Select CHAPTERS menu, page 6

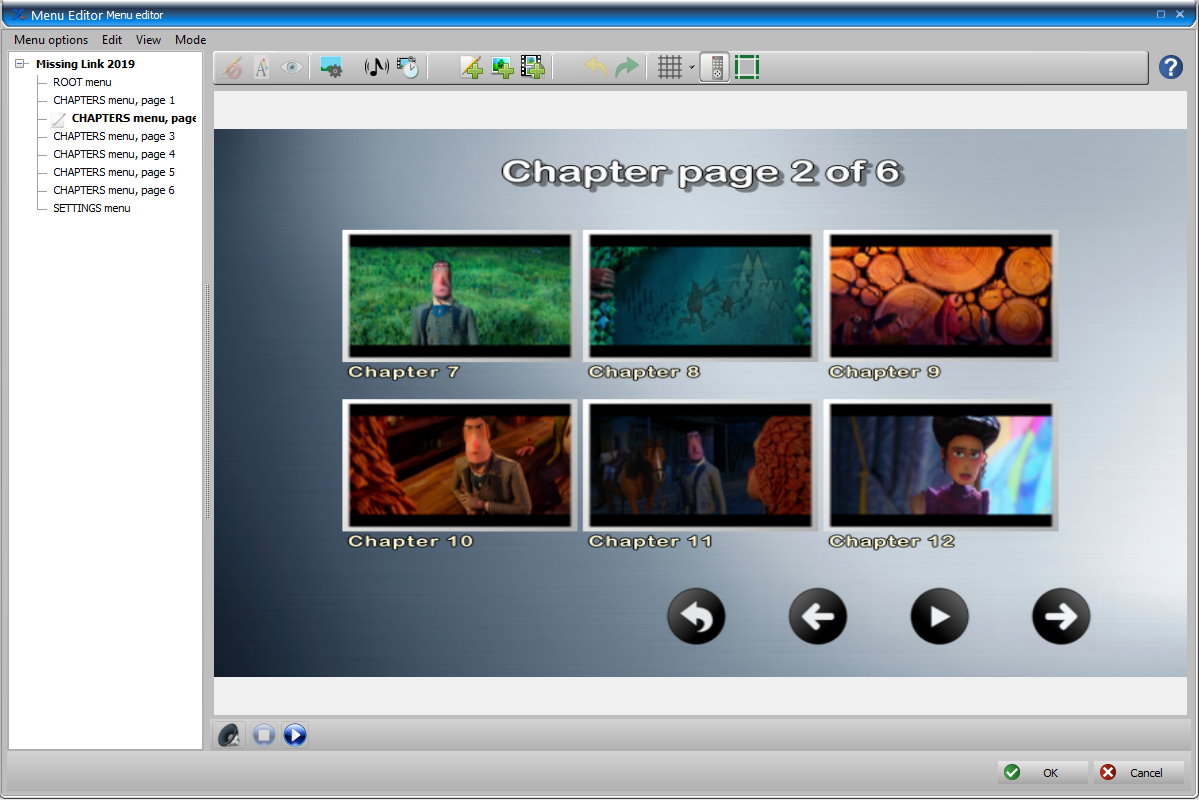[114, 190]
